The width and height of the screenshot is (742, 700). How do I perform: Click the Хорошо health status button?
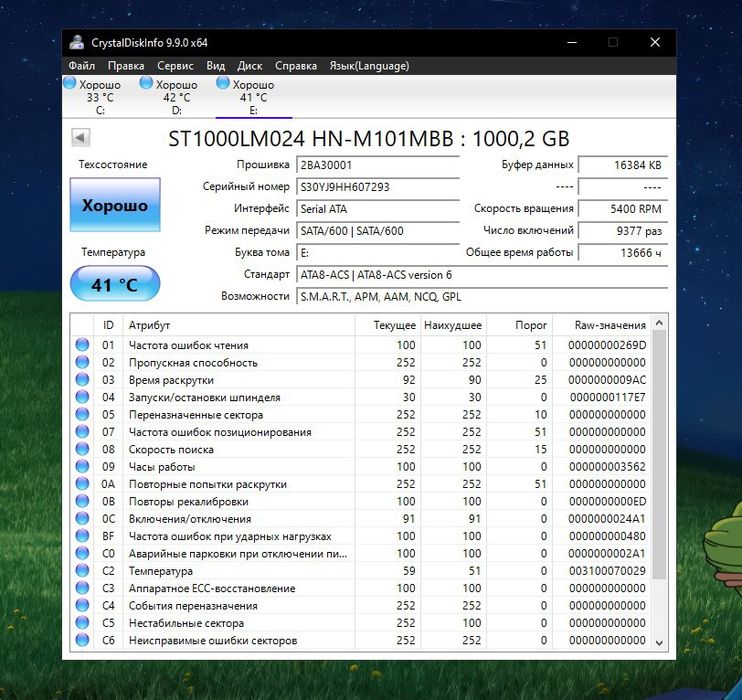pos(115,205)
